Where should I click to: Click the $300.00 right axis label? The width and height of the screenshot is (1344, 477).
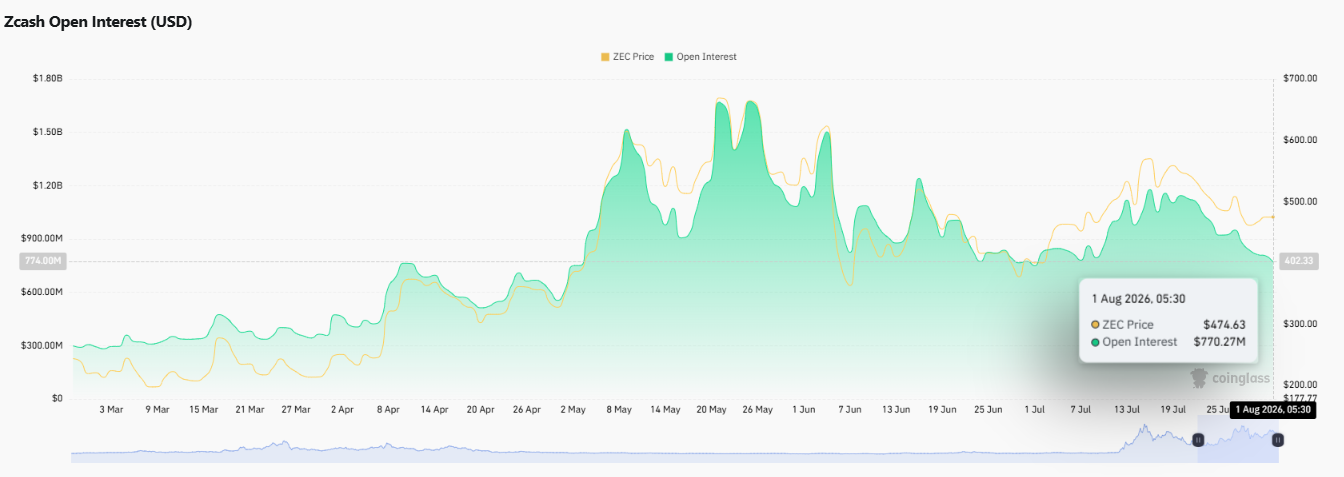pos(1298,324)
